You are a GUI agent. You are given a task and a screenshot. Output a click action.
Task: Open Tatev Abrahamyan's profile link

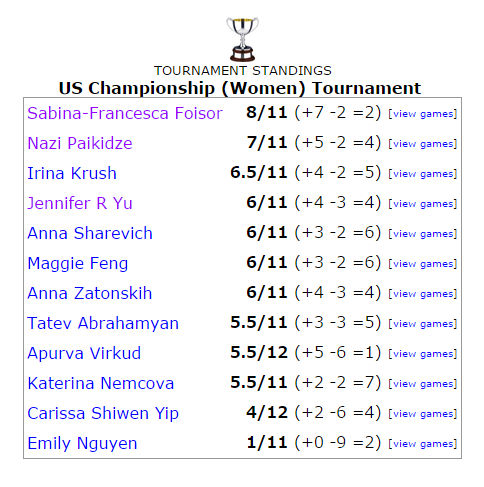click(103, 323)
